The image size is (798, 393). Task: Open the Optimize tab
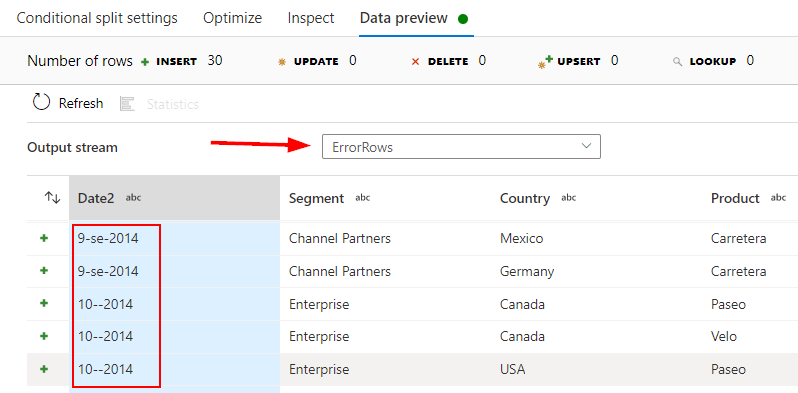click(233, 18)
